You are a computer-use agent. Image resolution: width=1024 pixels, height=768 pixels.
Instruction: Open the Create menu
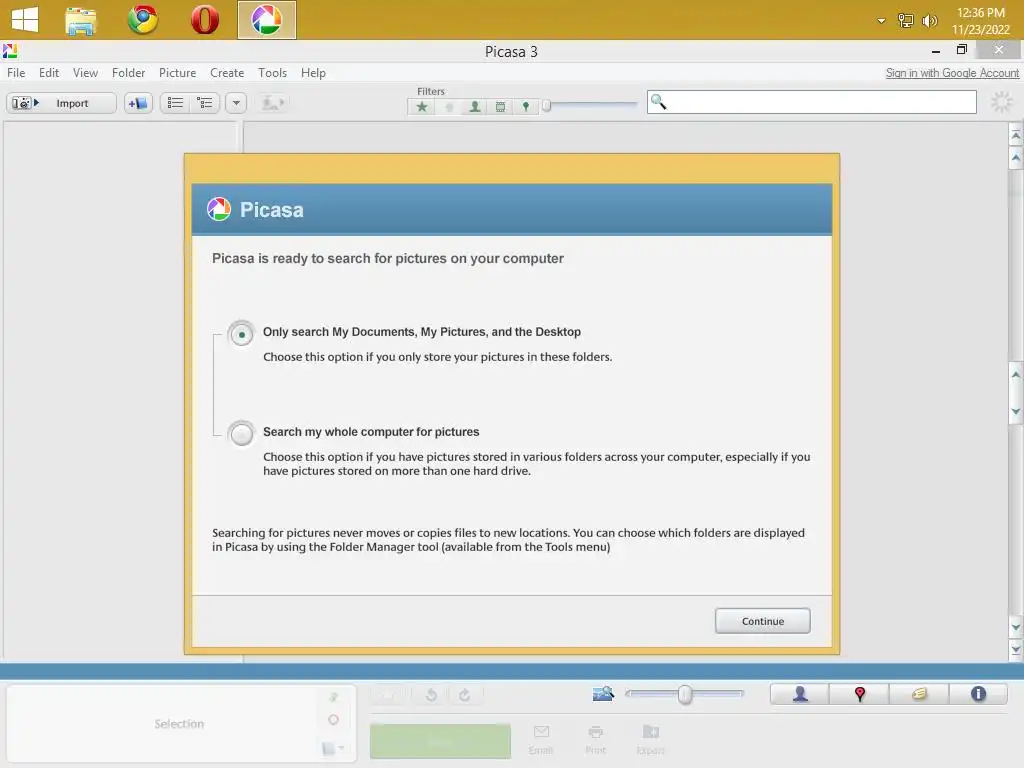pos(227,72)
